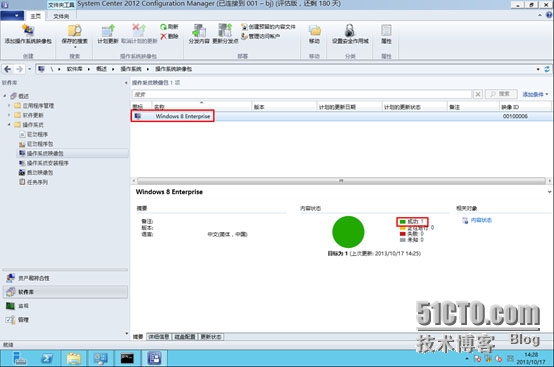Clear search with the X button
The image size is (554, 367).
tap(477, 94)
